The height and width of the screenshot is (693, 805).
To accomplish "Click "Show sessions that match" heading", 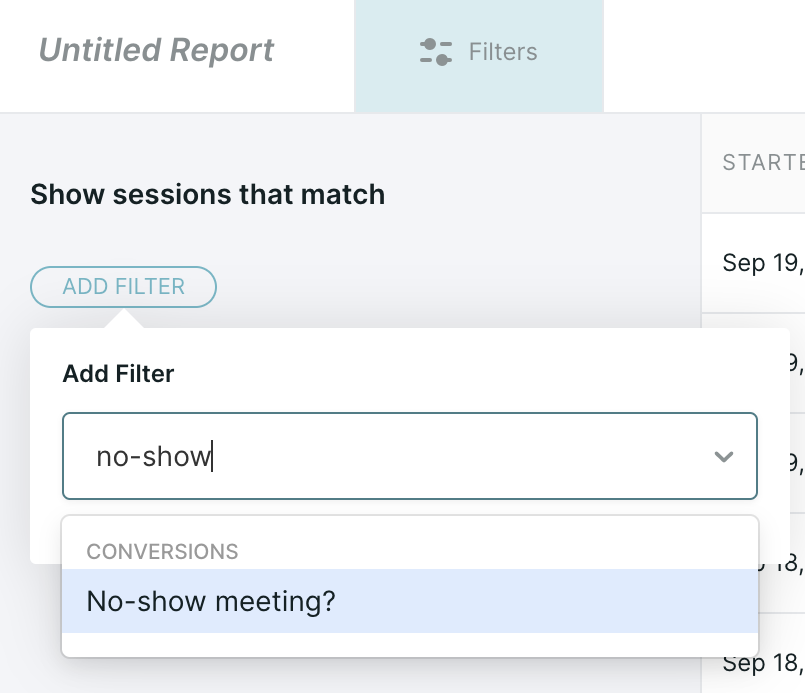I will click(x=207, y=194).
